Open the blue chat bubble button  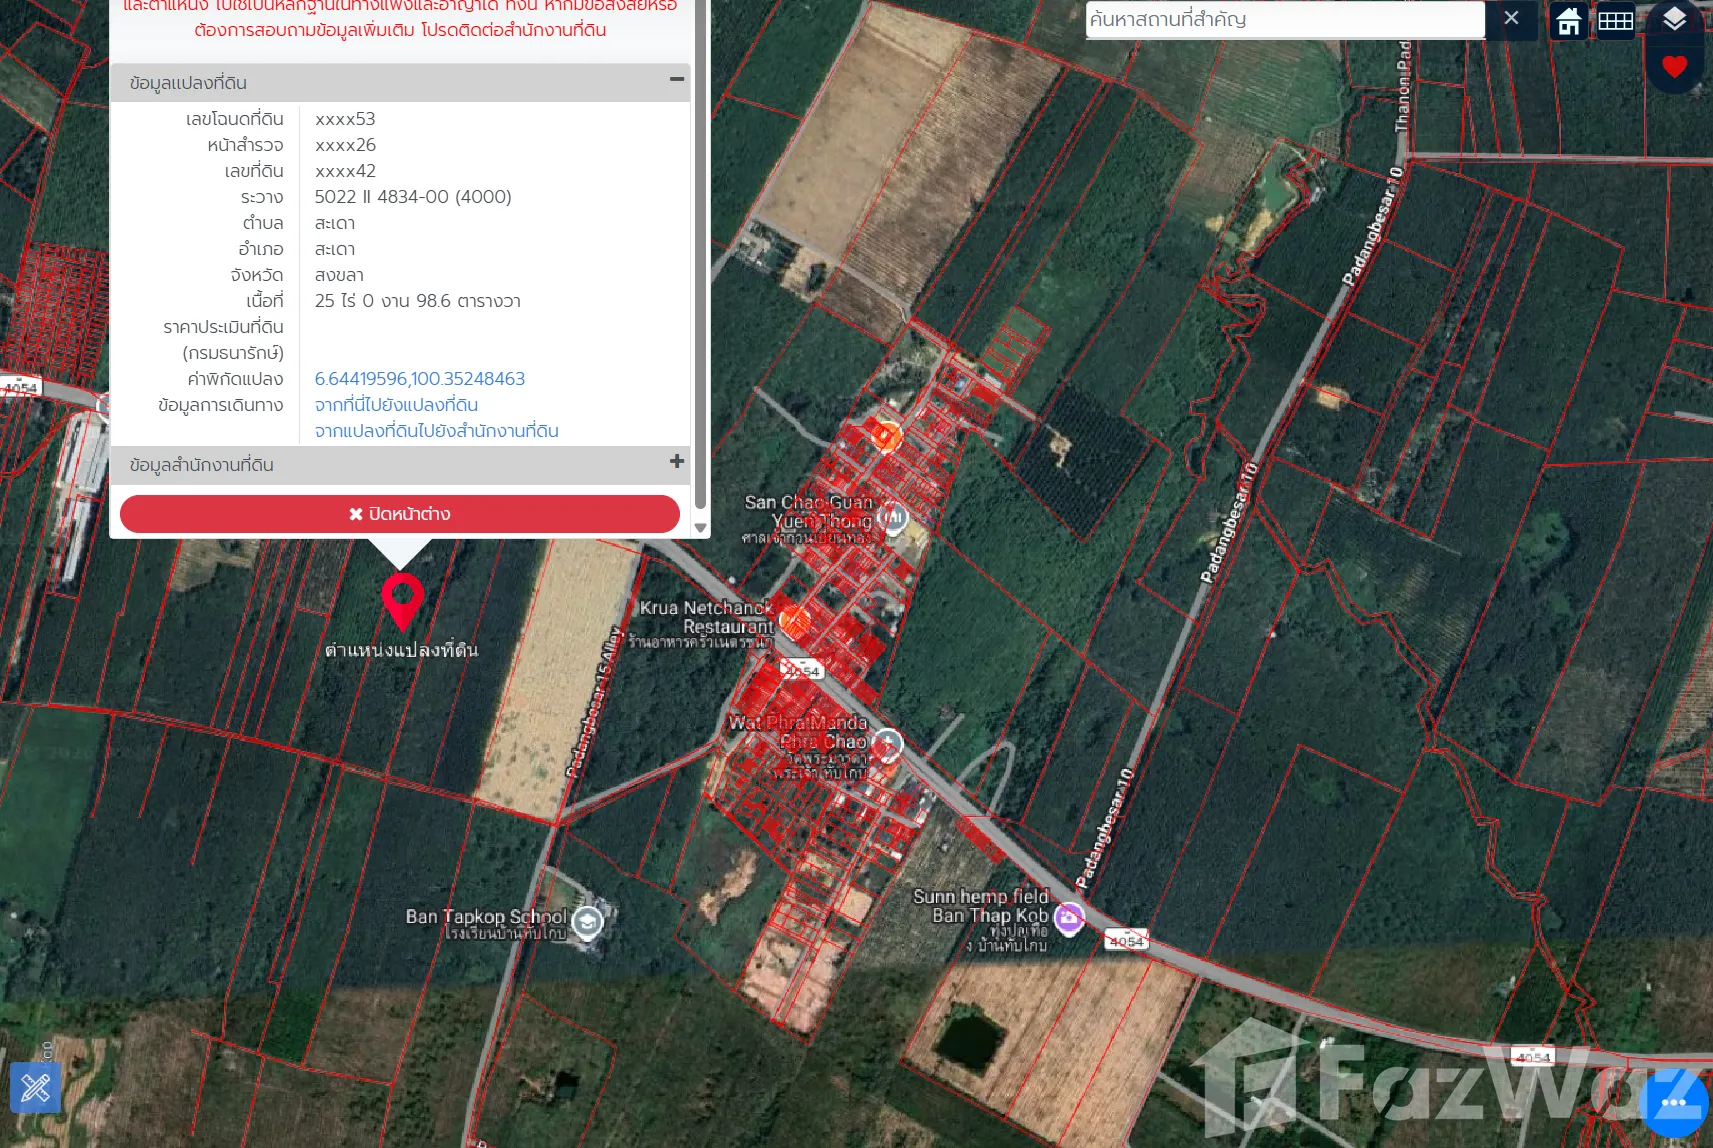[1674, 1102]
